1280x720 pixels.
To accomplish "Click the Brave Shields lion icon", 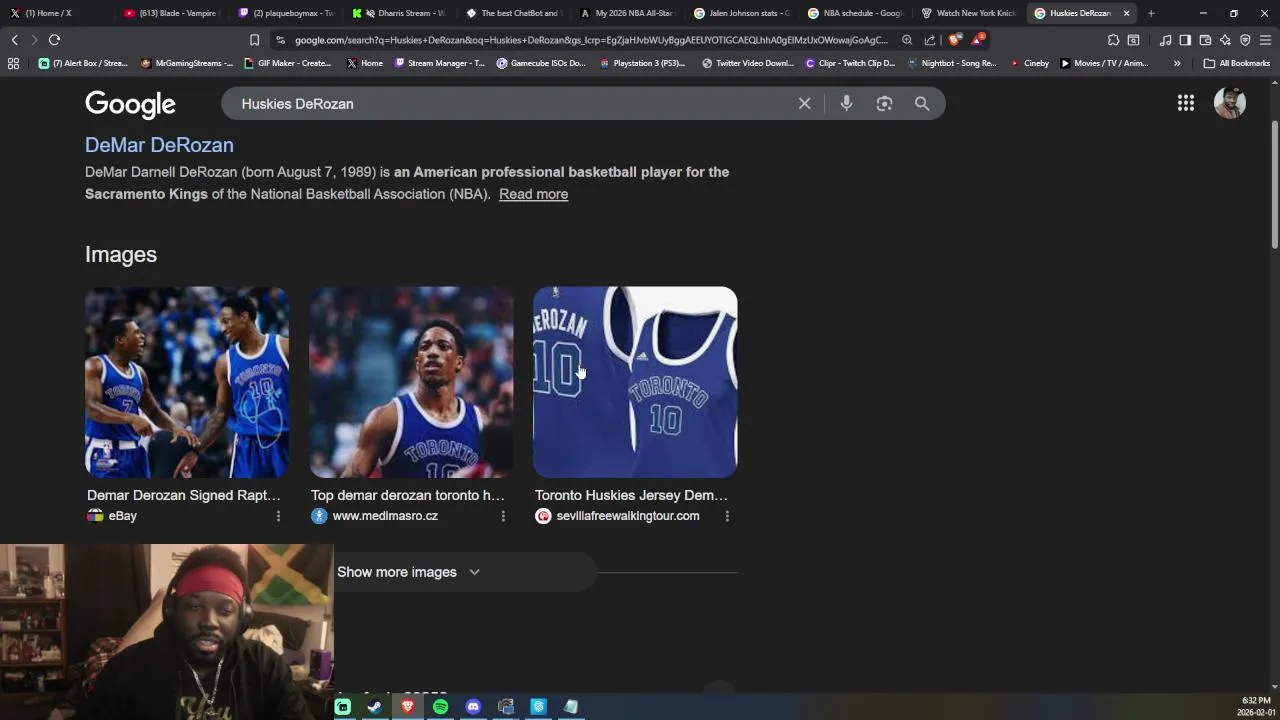I will coord(953,40).
